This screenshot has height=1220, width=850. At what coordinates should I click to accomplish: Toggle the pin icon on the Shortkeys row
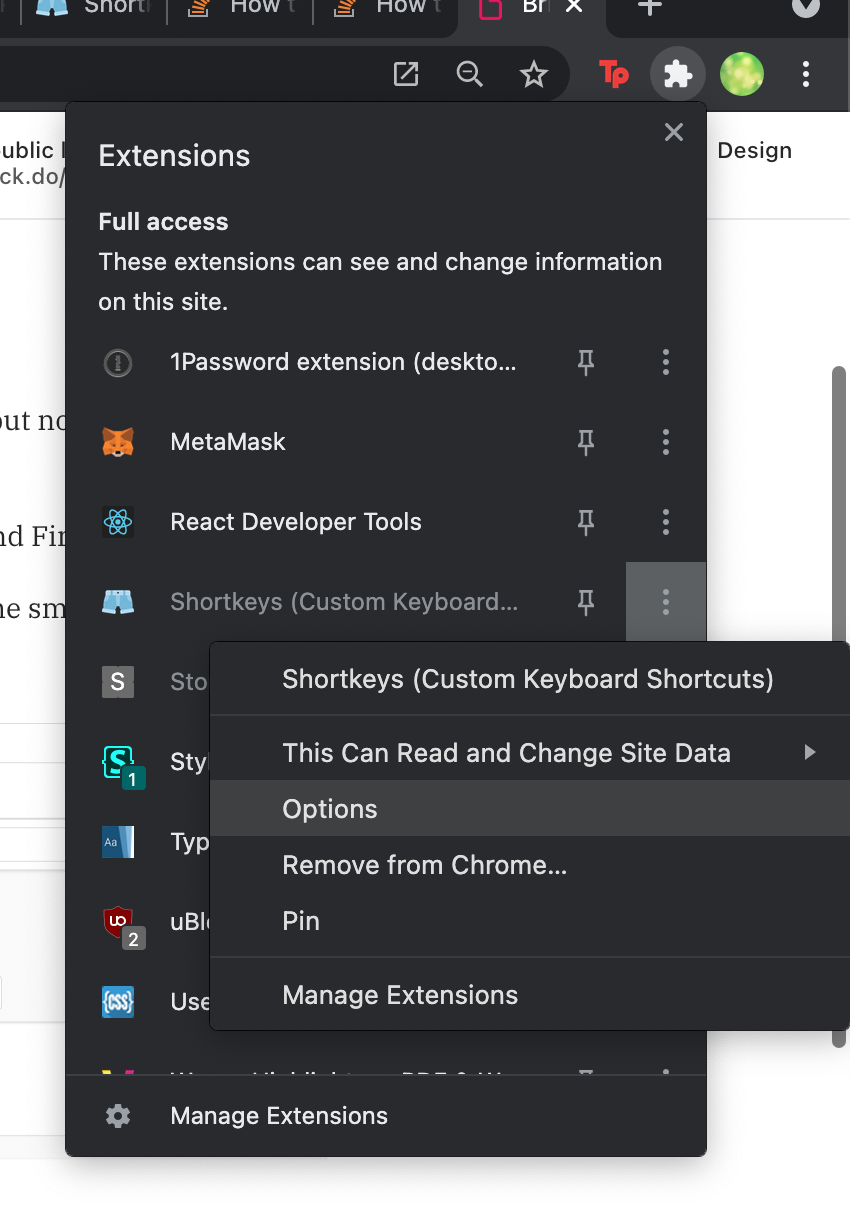coord(586,602)
